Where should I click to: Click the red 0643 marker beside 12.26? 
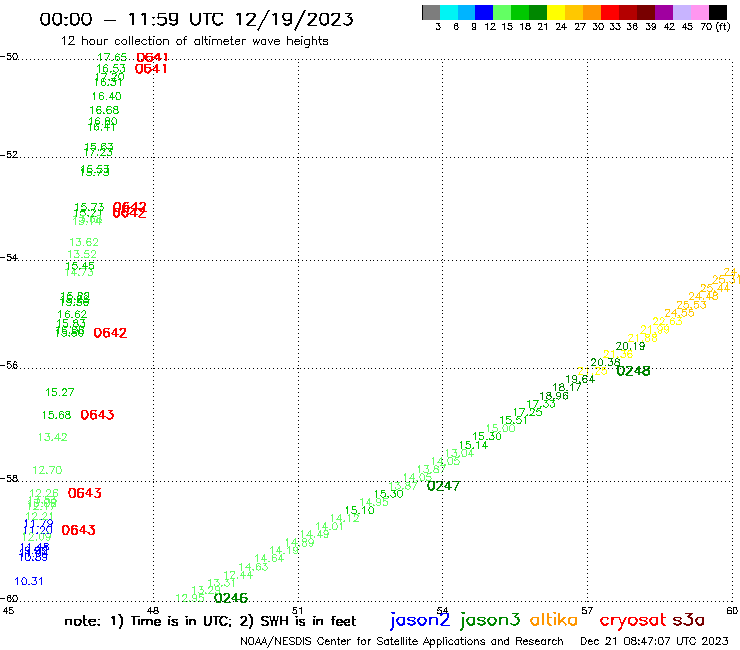84,493
